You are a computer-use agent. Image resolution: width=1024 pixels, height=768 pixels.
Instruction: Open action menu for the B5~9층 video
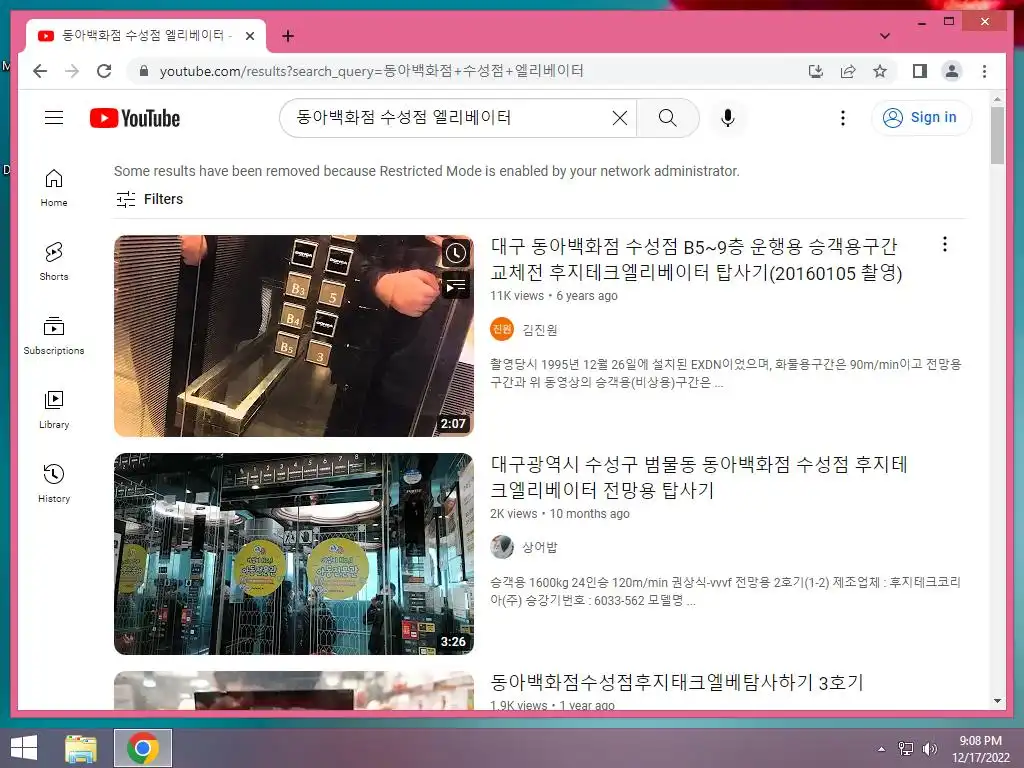[x=944, y=244]
